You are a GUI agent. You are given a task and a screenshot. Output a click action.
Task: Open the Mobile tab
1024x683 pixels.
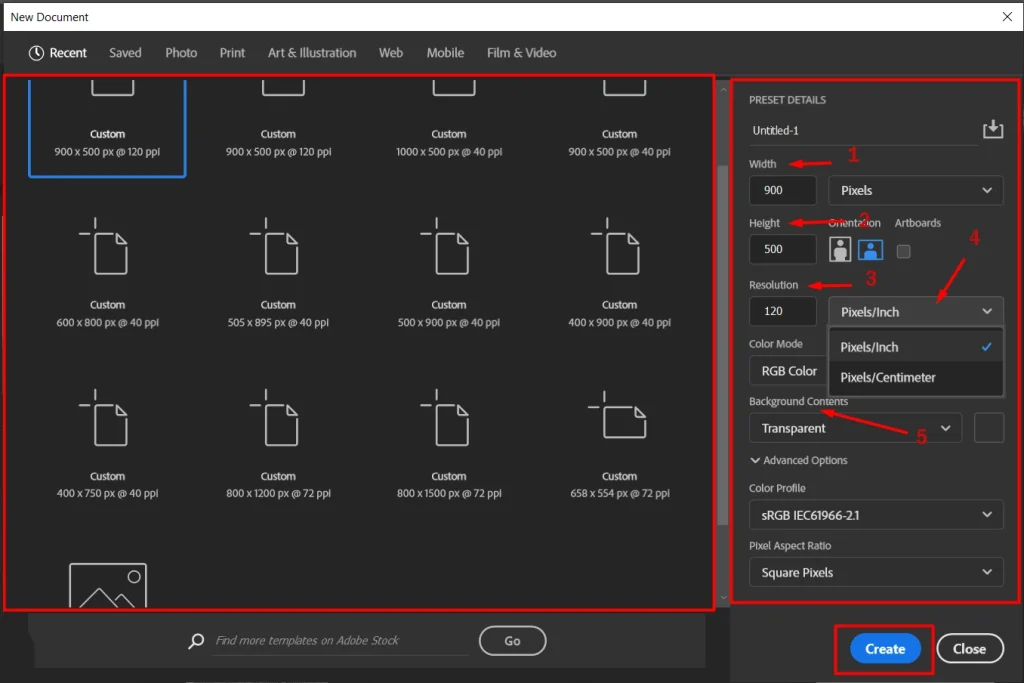(445, 53)
